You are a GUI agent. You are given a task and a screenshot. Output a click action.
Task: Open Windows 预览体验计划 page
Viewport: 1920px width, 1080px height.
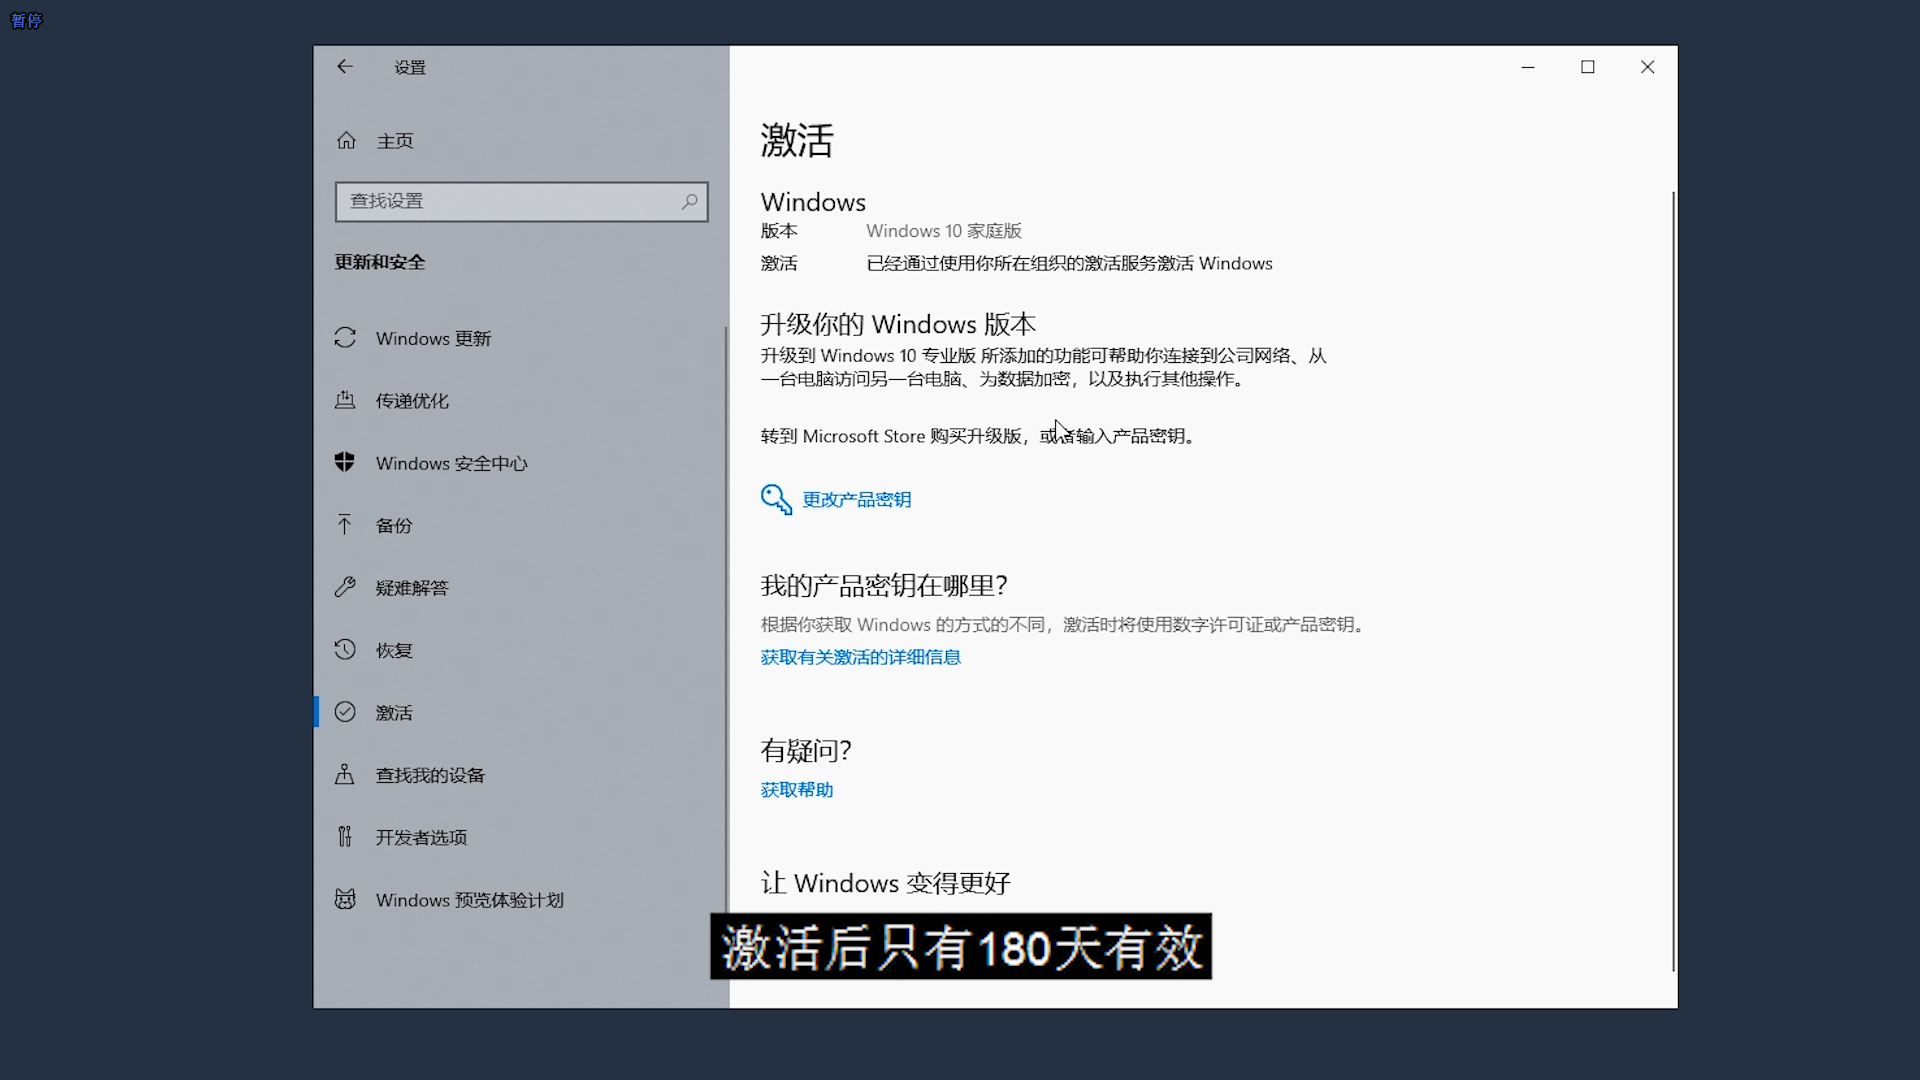tap(469, 900)
